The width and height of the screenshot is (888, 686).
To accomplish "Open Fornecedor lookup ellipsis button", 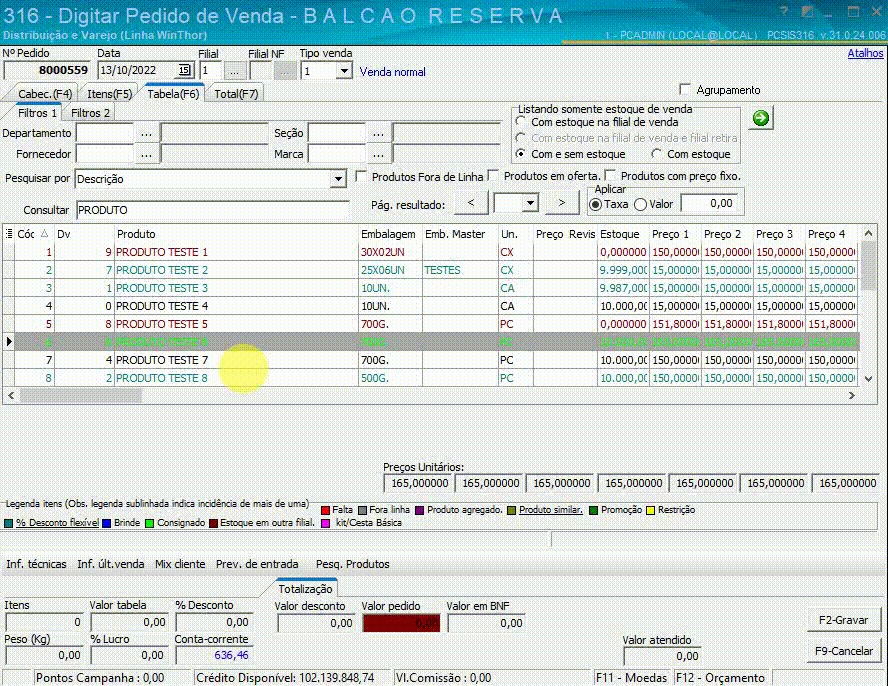I will 146,155.
